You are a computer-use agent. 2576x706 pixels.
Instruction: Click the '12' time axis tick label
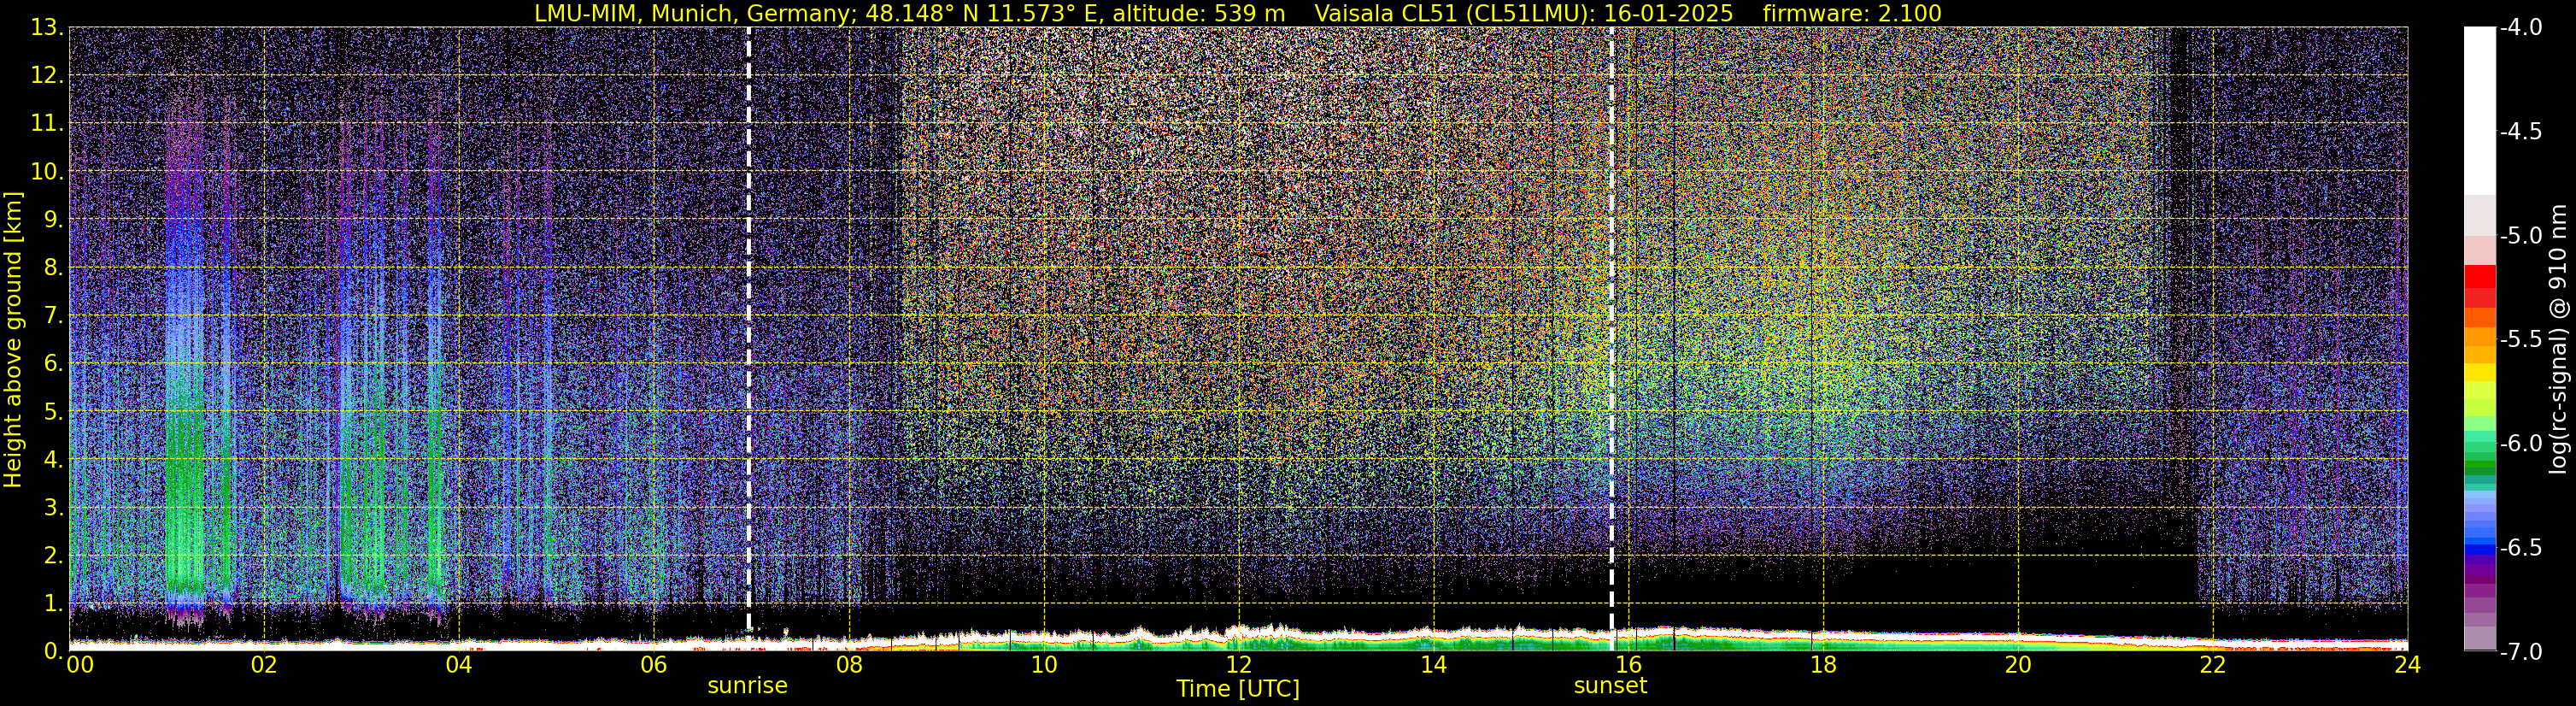click(x=1239, y=665)
